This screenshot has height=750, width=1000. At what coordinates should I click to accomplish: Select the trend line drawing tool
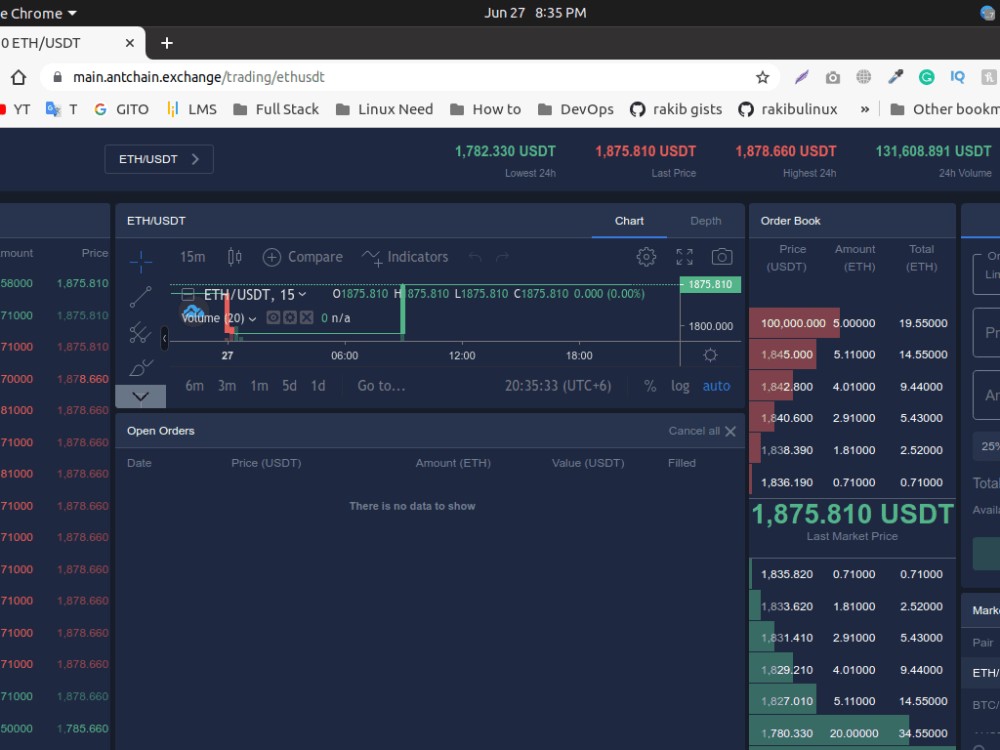click(141, 294)
